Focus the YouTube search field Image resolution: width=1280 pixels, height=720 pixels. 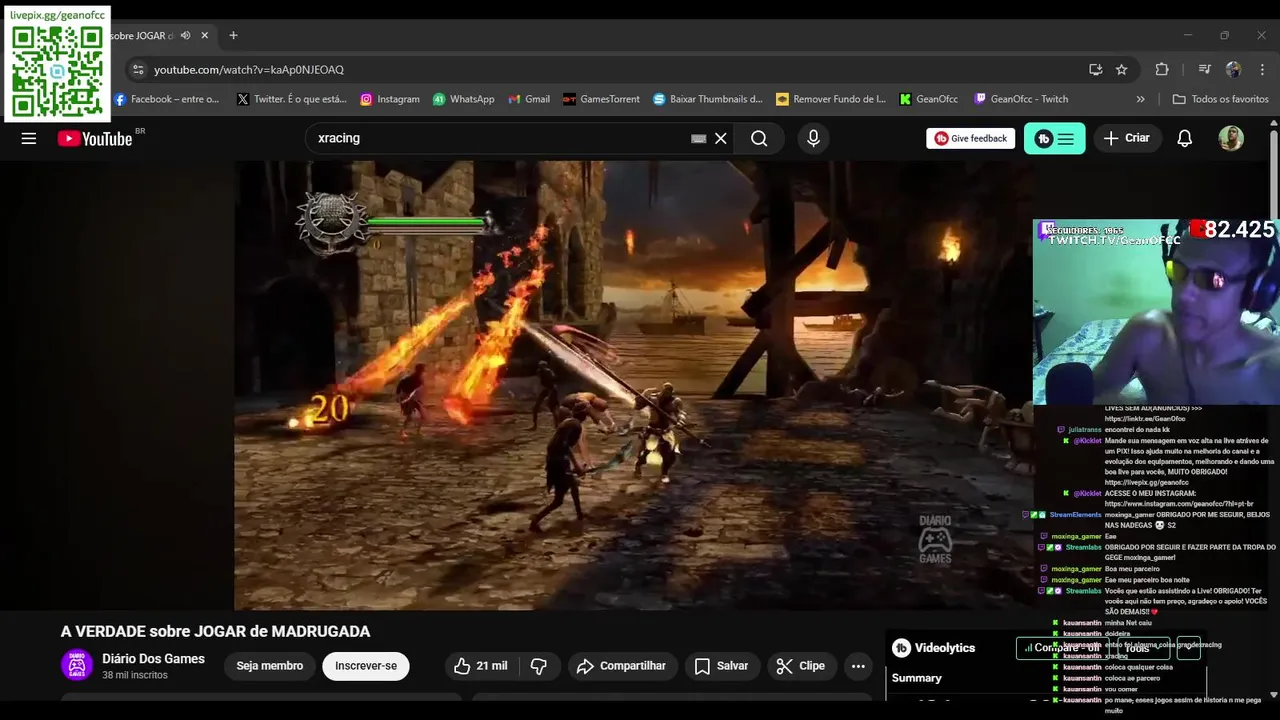(x=500, y=138)
